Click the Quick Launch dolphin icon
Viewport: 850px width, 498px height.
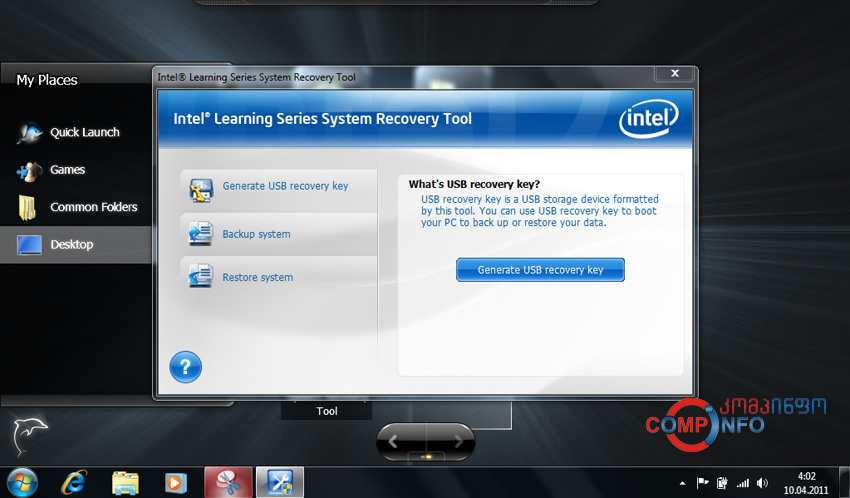29,133
